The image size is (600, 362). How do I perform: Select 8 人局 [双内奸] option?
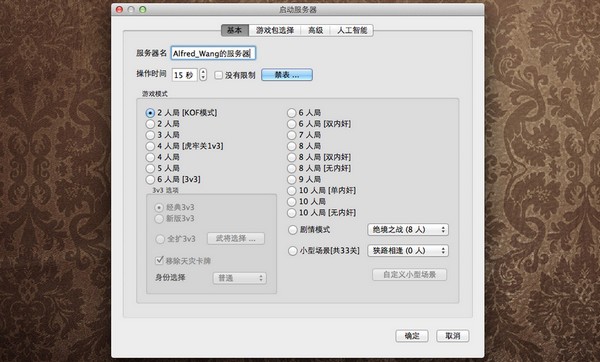click(292, 157)
